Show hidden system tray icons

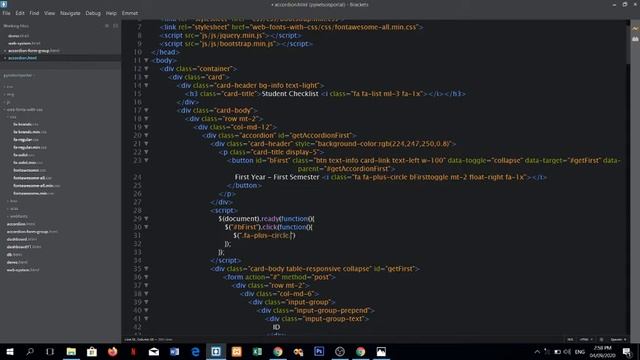(x=537, y=351)
